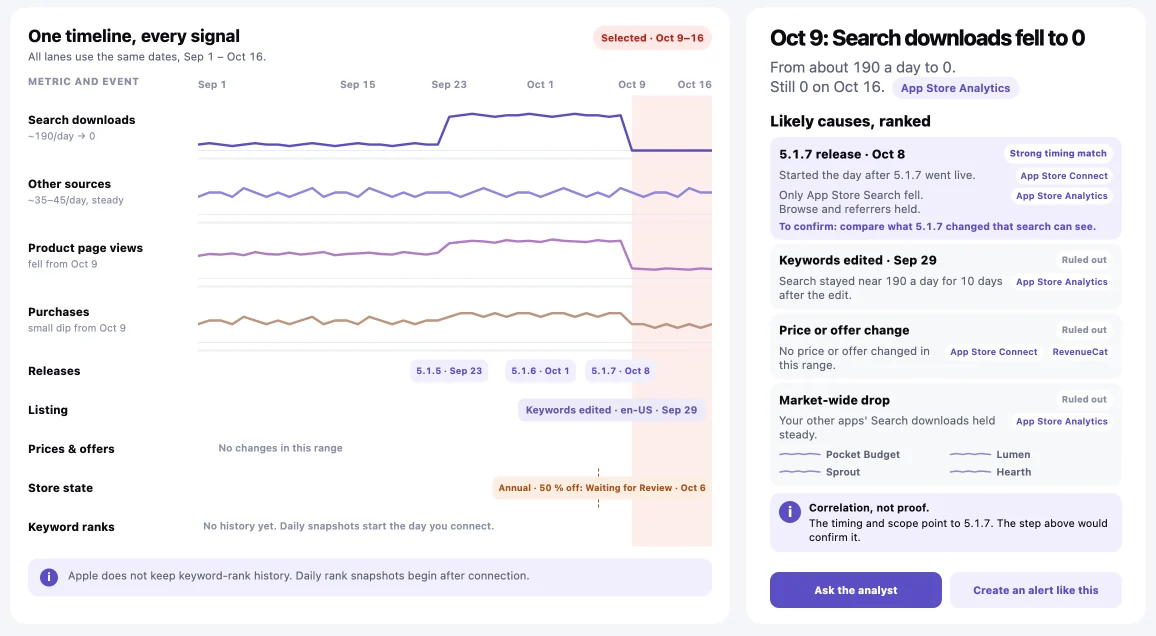Open App Store Analytics tag near Oct 16 summary

(x=955, y=88)
